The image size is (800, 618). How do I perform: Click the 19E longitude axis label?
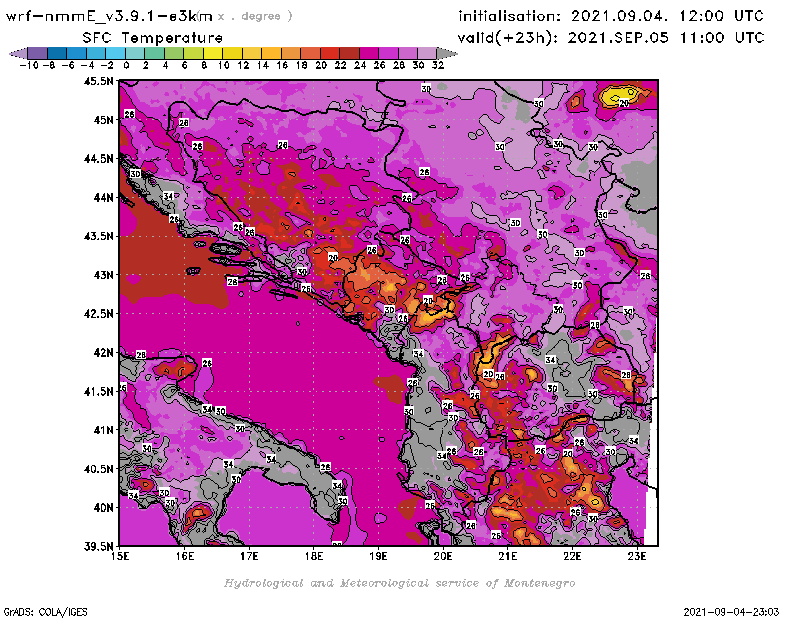pyautogui.click(x=379, y=556)
